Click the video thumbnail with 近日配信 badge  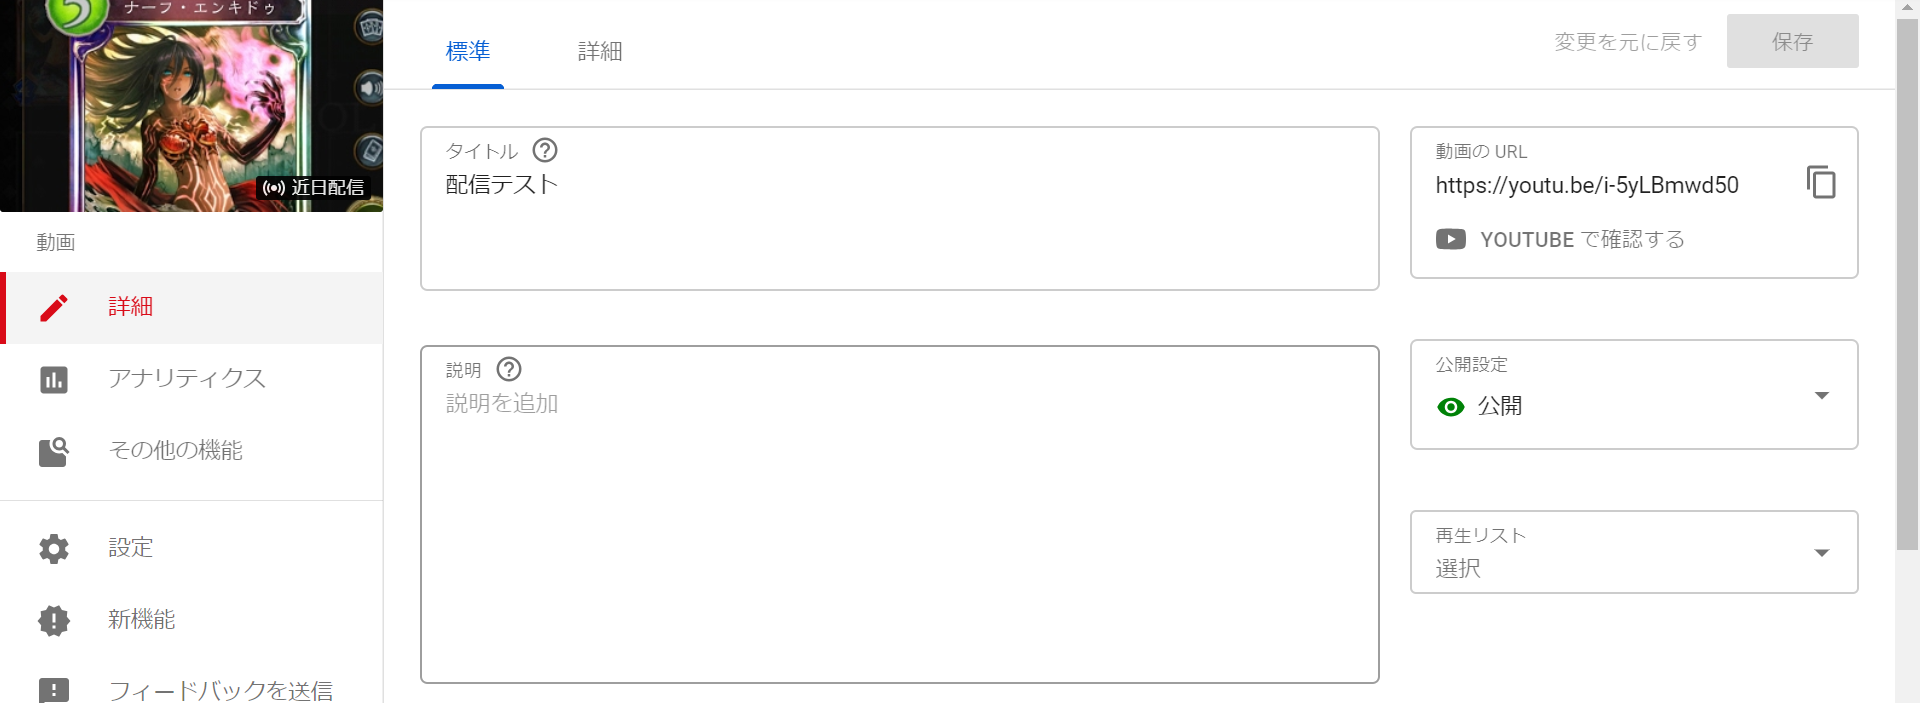[x=191, y=105]
